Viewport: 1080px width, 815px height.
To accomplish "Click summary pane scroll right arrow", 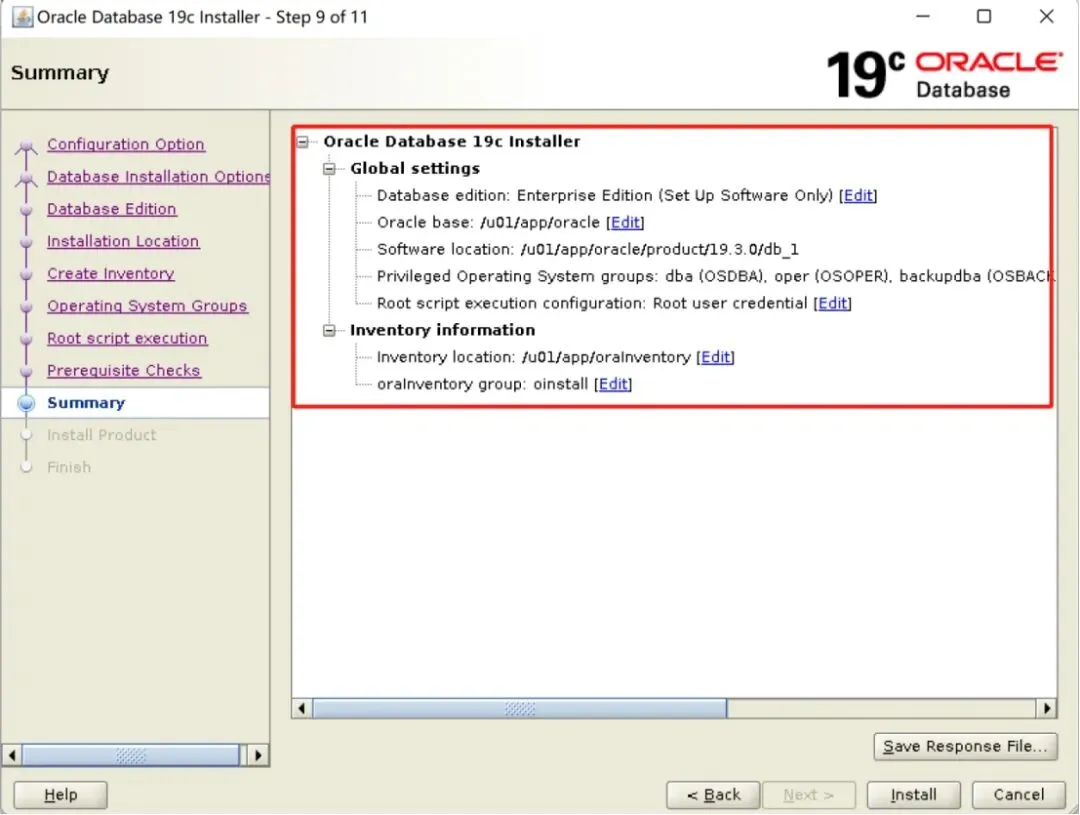I will click(x=1047, y=708).
